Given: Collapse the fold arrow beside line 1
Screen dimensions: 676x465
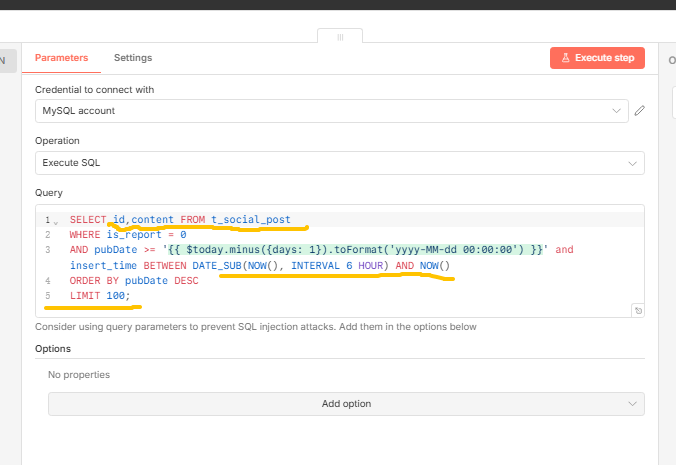Looking at the screenshot, I should [x=55, y=221].
